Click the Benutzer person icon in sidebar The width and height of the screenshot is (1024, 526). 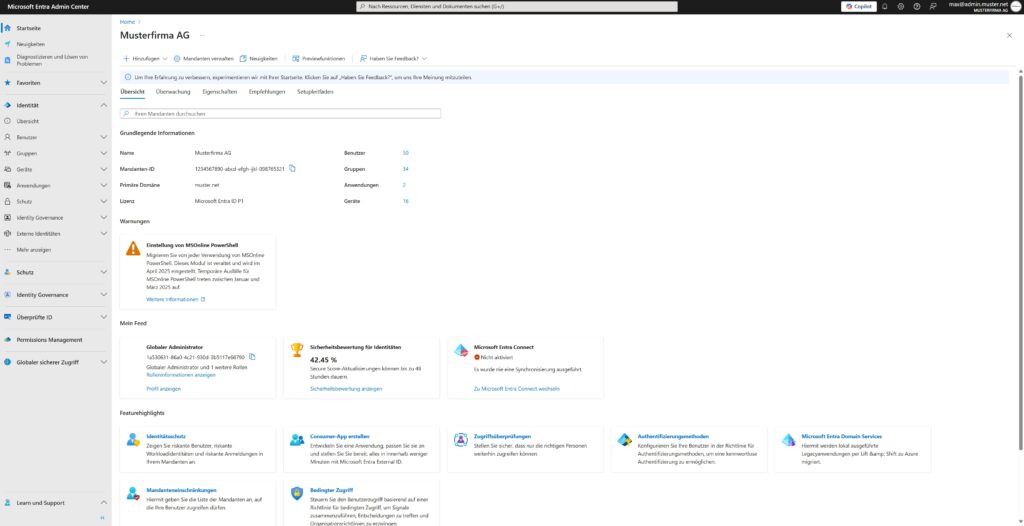(7, 137)
